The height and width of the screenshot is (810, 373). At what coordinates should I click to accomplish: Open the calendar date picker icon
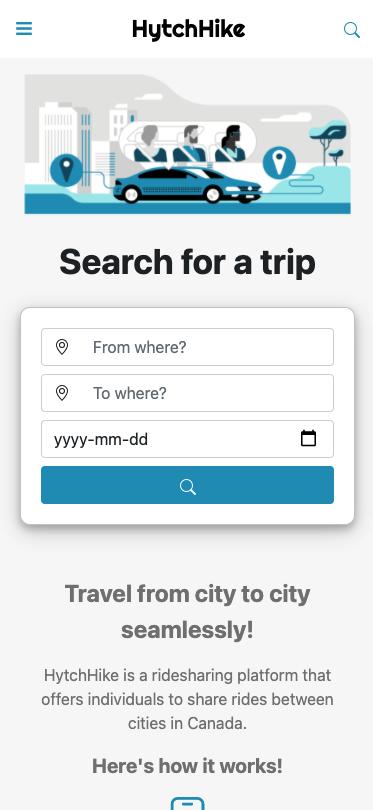308,439
